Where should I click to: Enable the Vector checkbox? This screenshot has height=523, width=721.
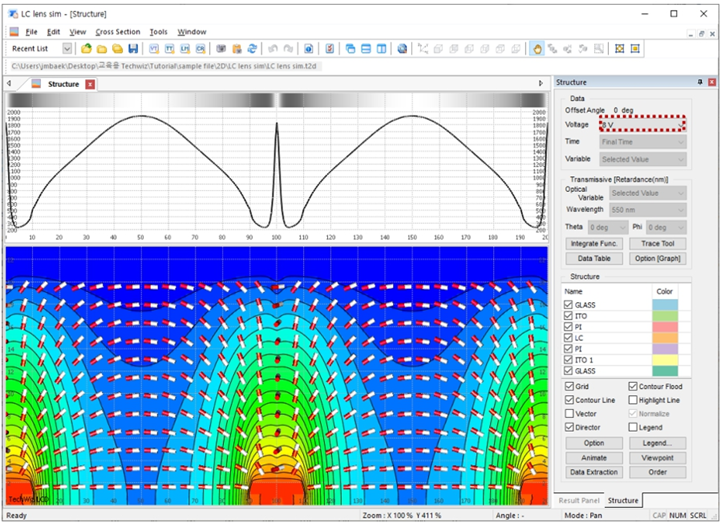click(569, 414)
